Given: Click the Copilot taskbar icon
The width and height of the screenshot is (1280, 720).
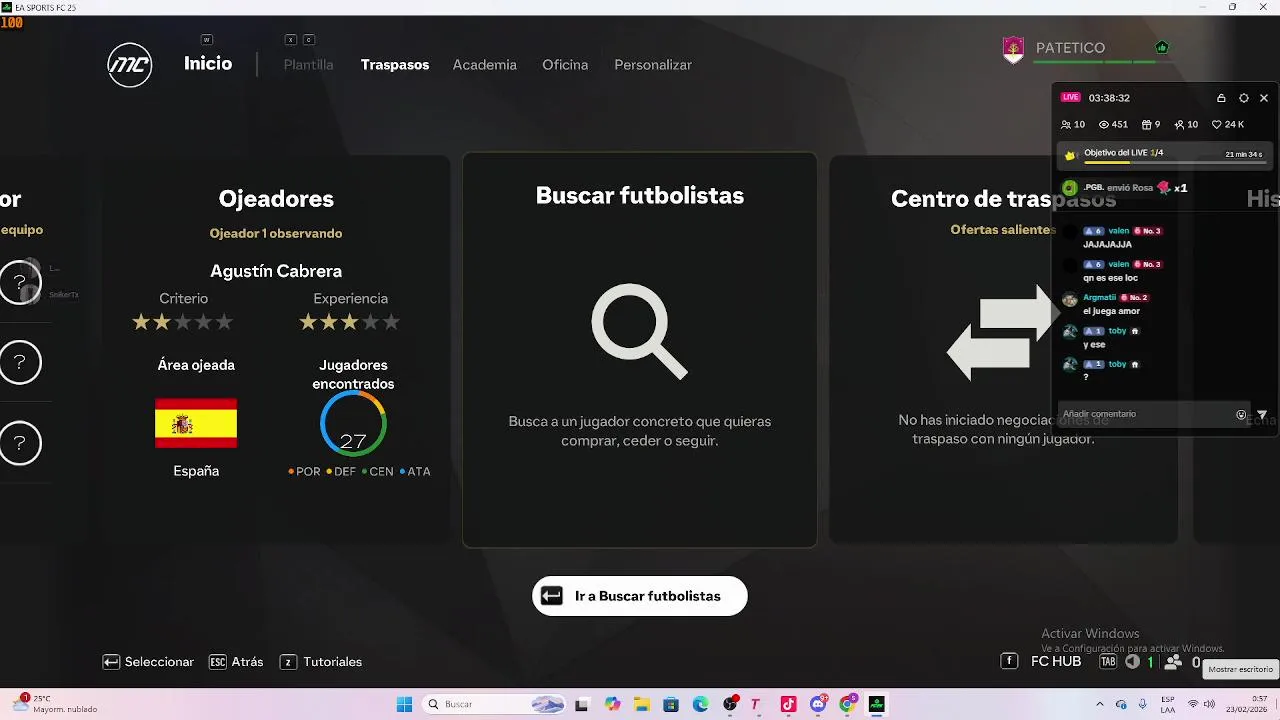Looking at the screenshot, I should pyautogui.click(x=612, y=704).
